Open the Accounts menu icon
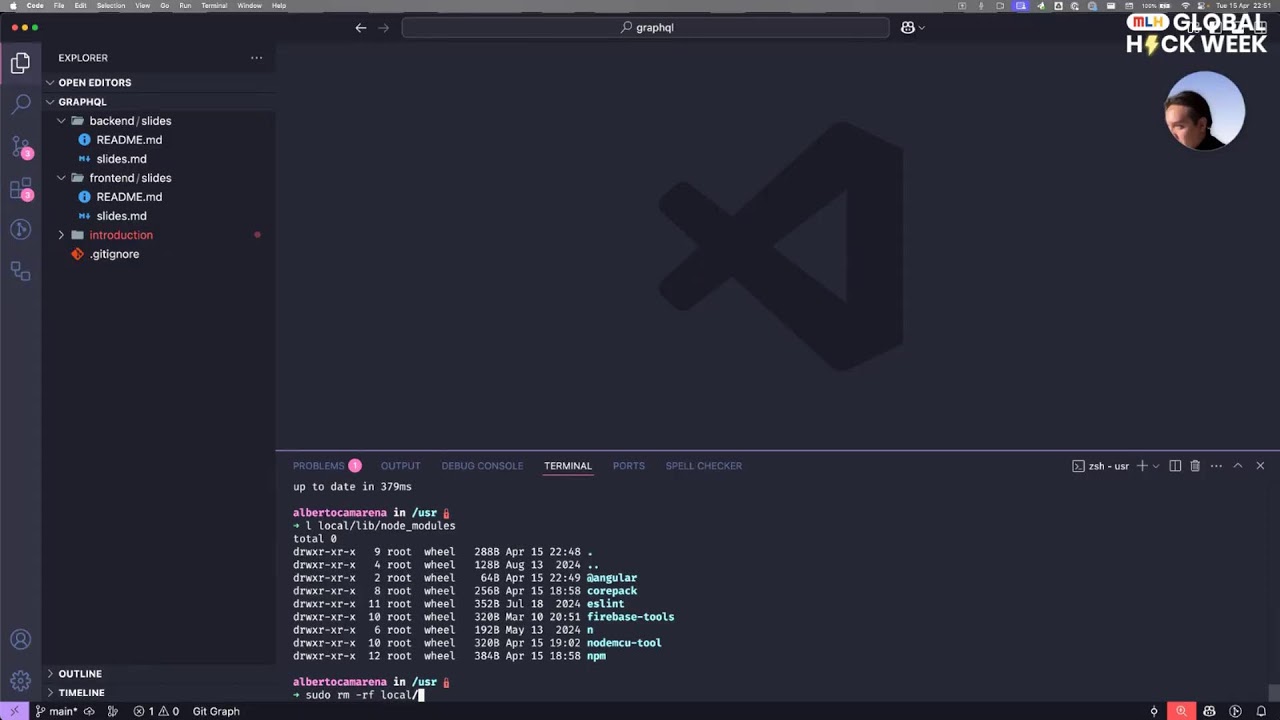1280x720 pixels. [20, 640]
